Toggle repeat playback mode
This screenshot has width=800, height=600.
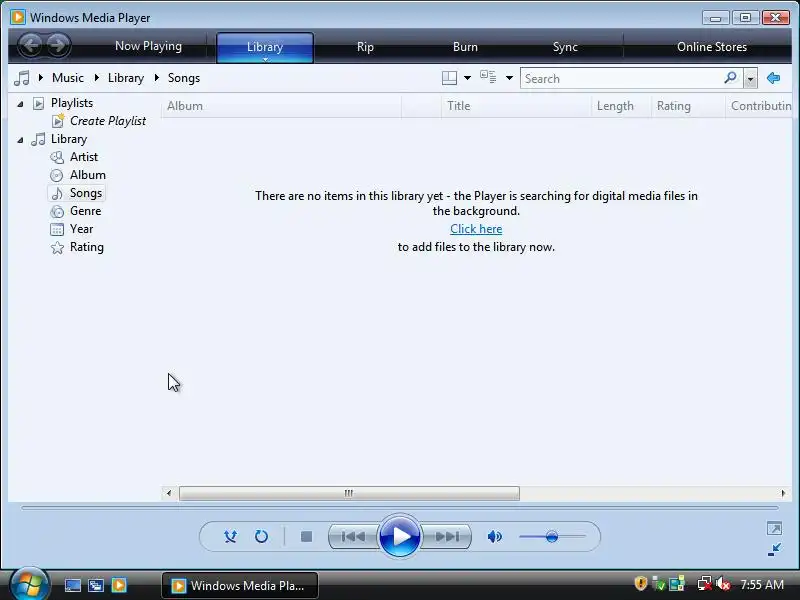261,536
